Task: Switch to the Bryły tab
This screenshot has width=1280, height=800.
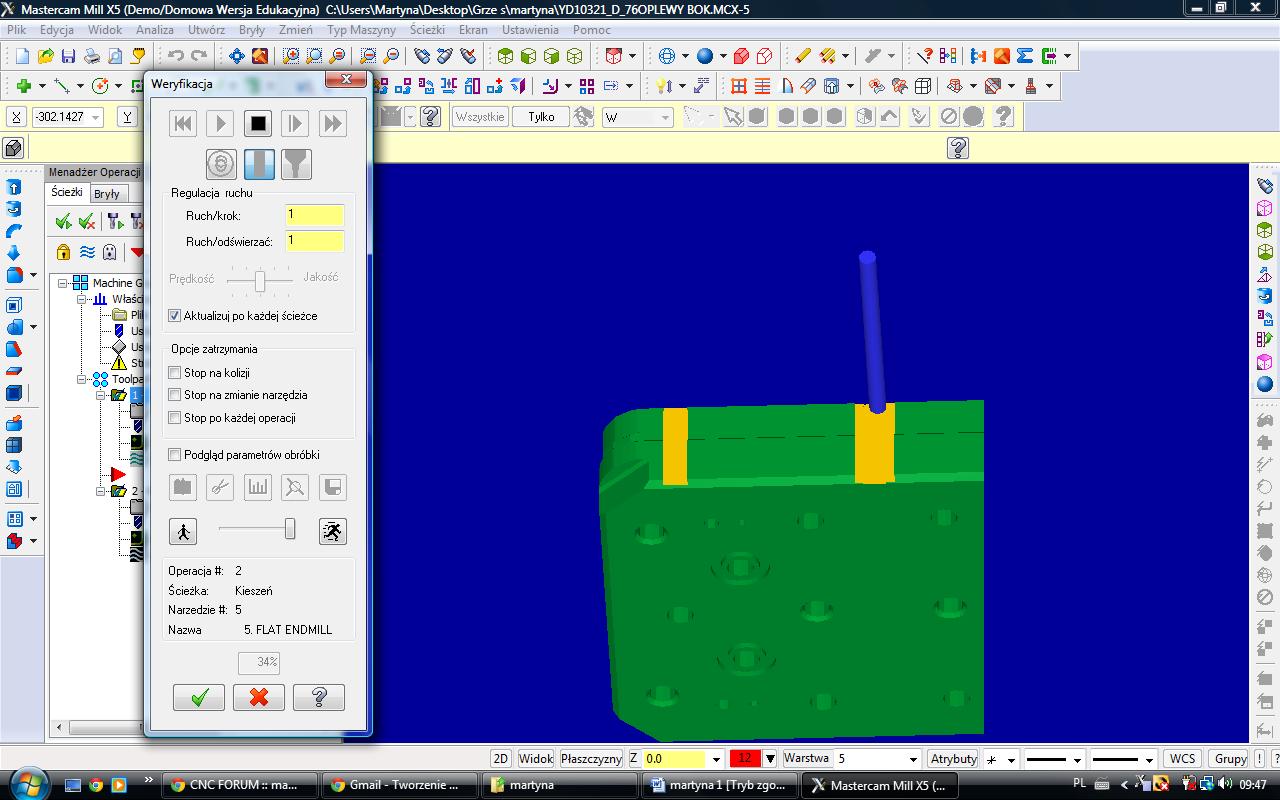Action: 107,193
